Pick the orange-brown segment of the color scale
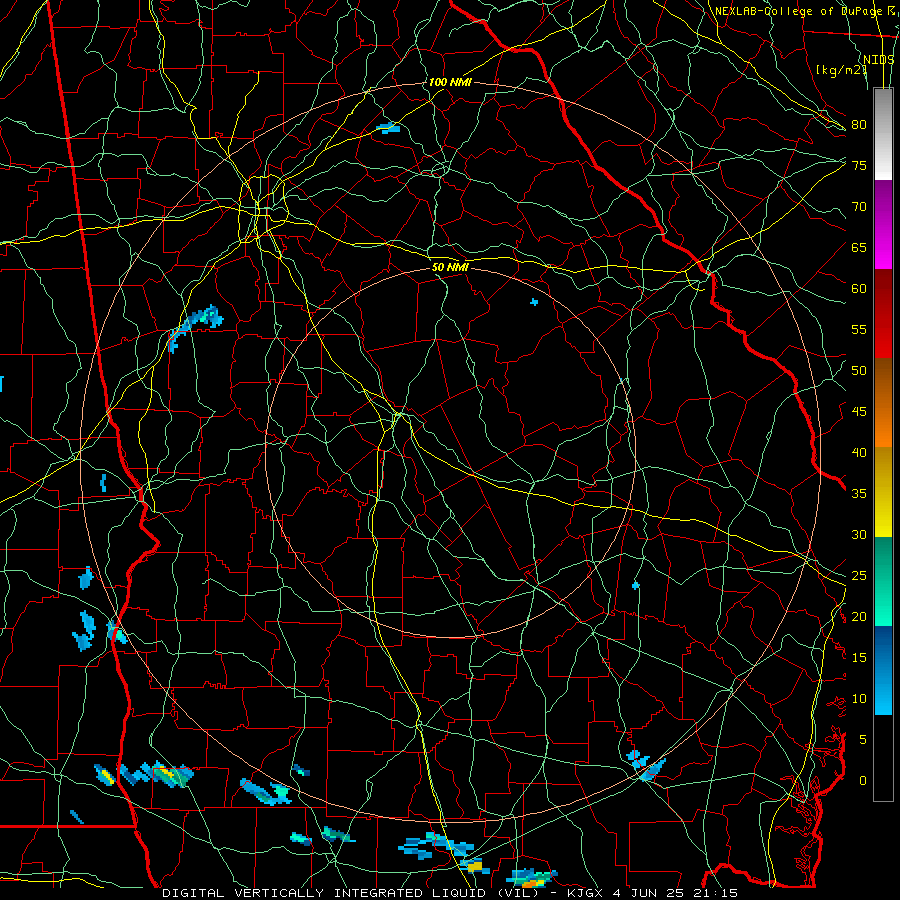 click(x=883, y=403)
